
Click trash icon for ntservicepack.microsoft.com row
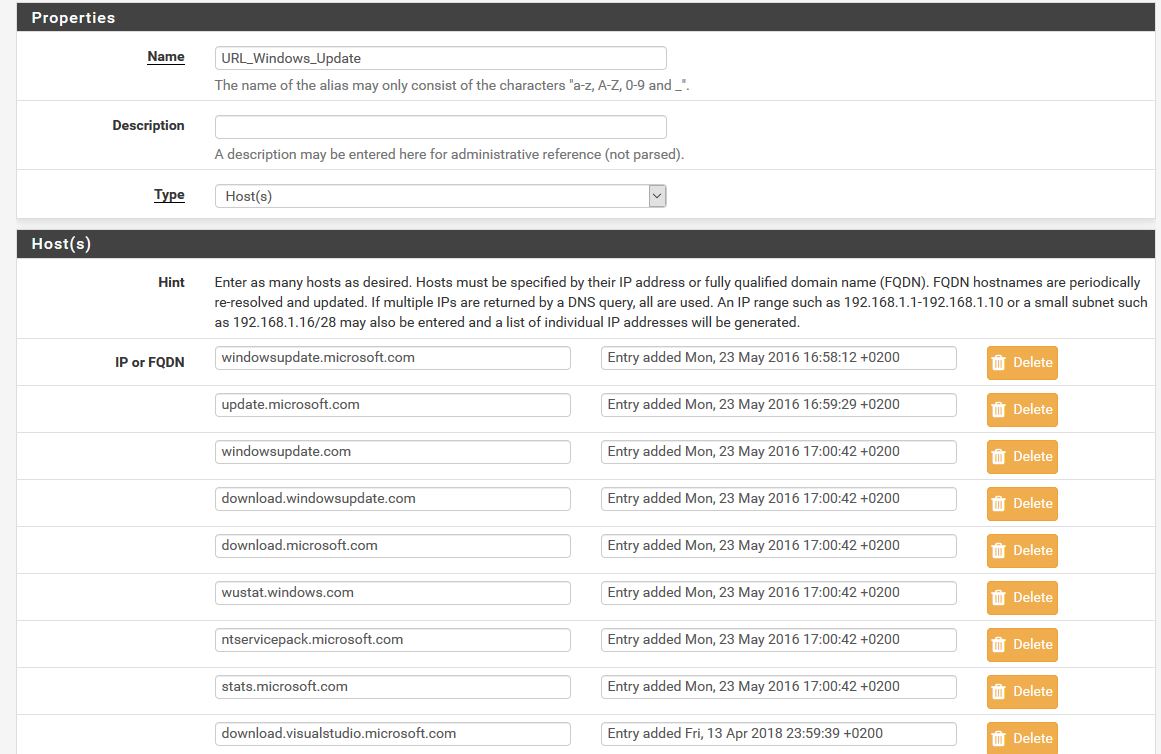click(998, 645)
